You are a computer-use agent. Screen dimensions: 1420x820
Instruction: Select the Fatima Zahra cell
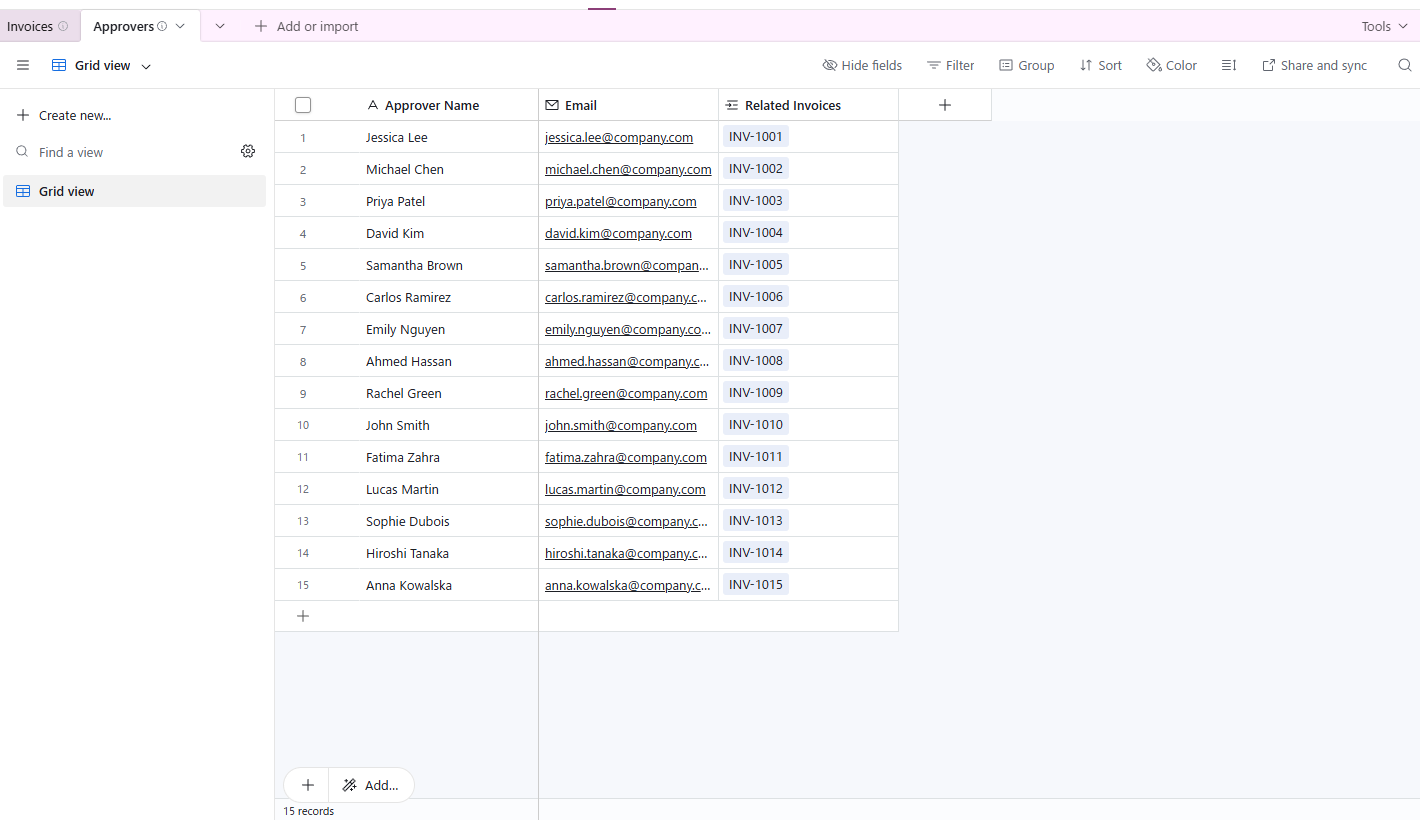(x=448, y=457)
